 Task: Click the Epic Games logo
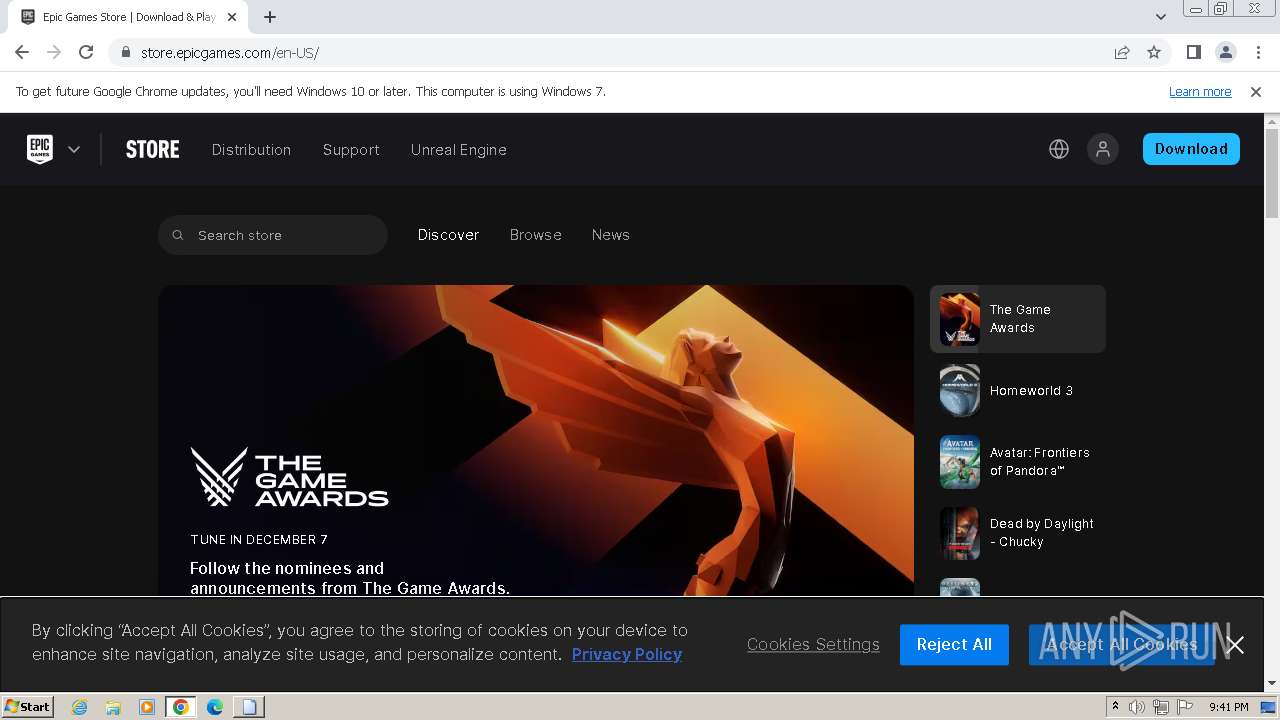click(x=40, y=149)
